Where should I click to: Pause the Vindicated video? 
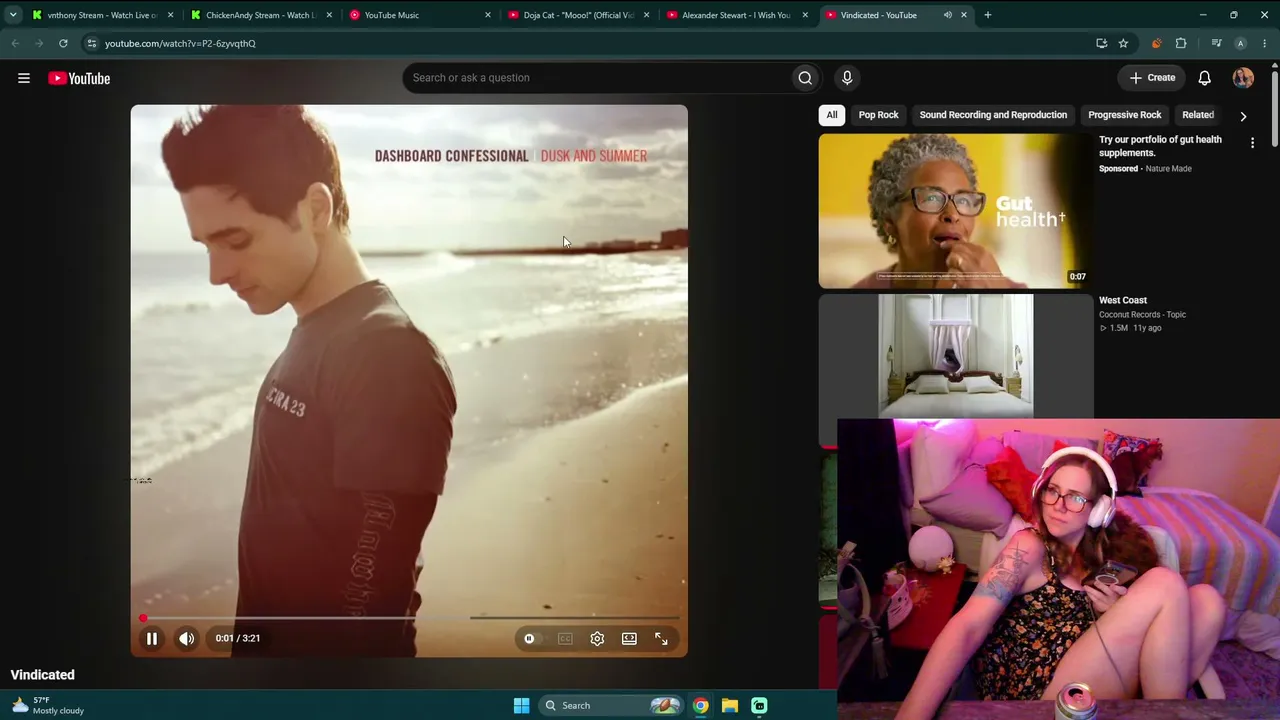[x=152, y=638]
